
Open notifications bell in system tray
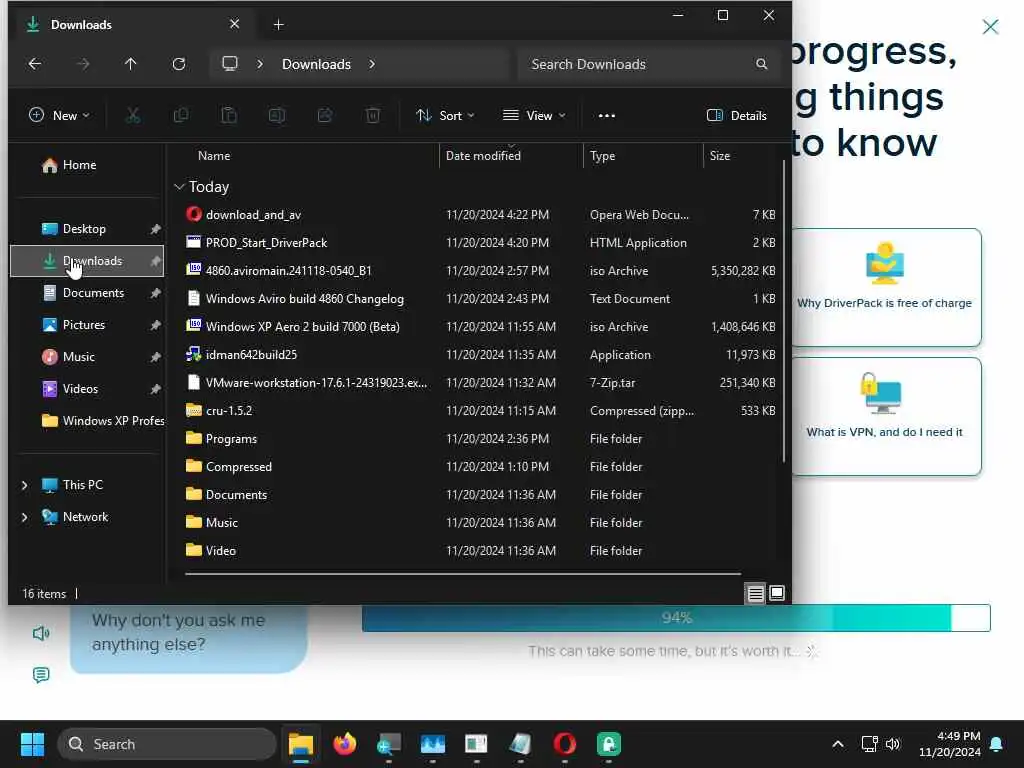pos(997,744)
